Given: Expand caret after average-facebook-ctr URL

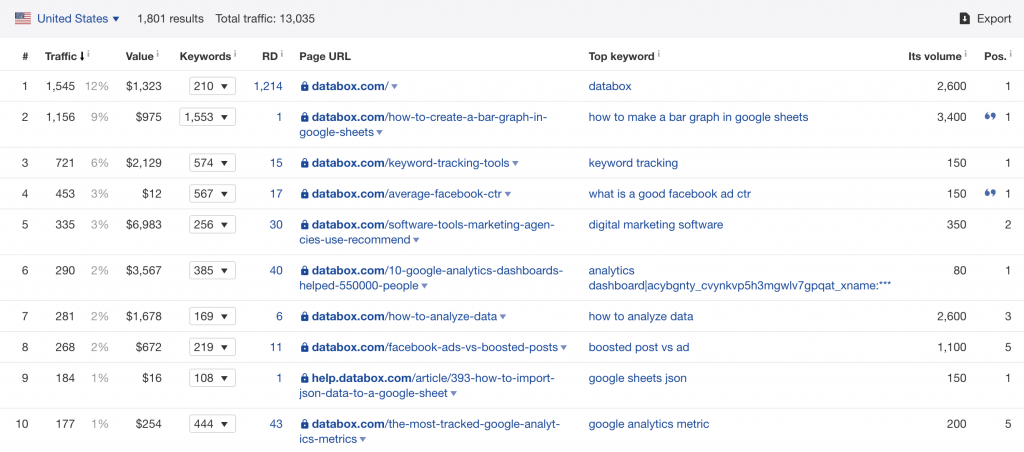Looking at the screenshot, I should coord(508,195).
